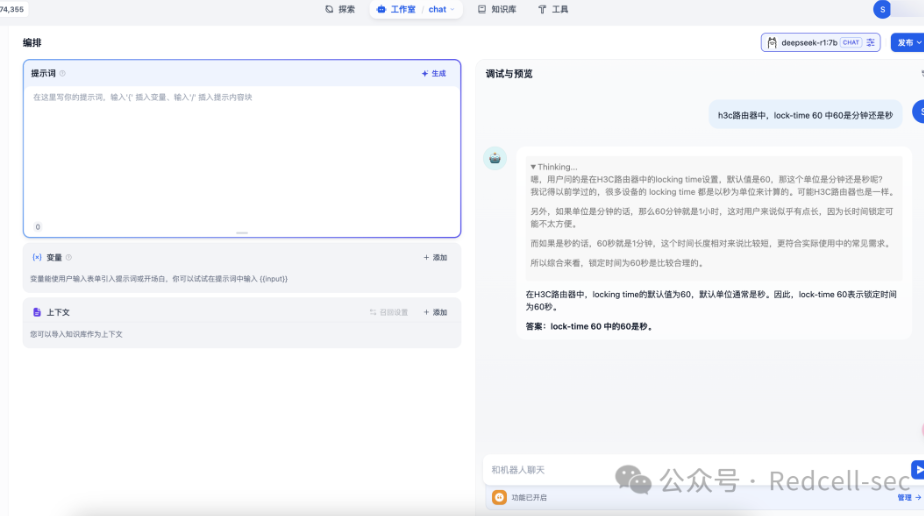Open 召回设置 retrieval settings
924x516 pixels.
[x=389, y=312]
